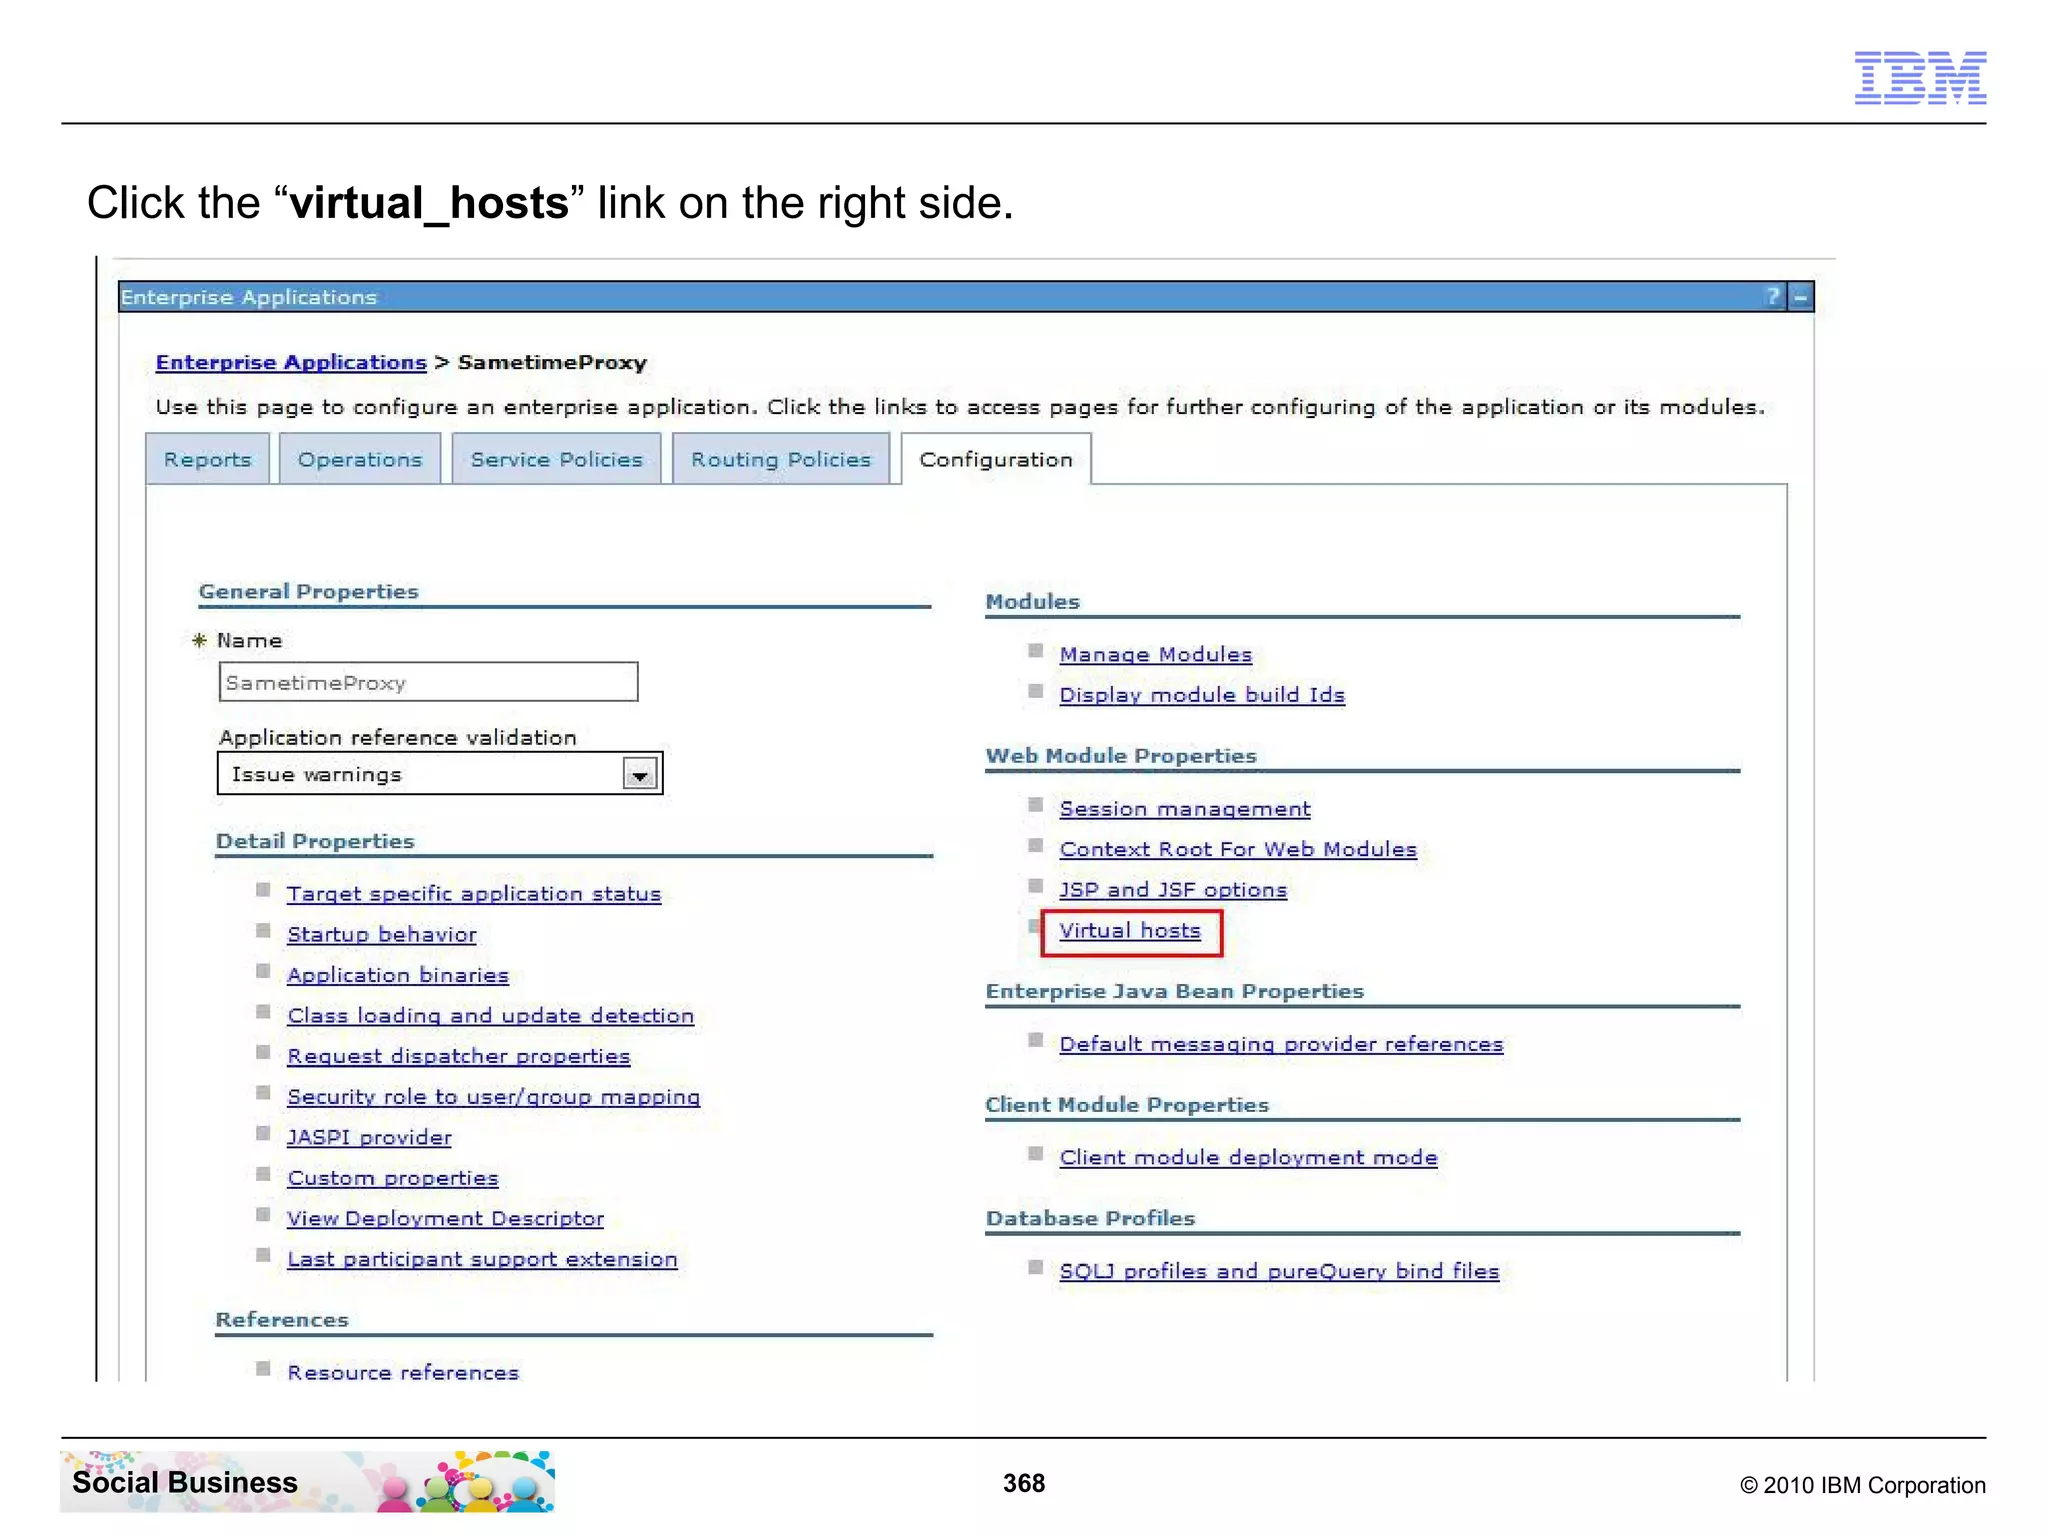Open Last participant support extension link
The height and width of the screenshot is (1536, 2048).
pos(482,1260)
